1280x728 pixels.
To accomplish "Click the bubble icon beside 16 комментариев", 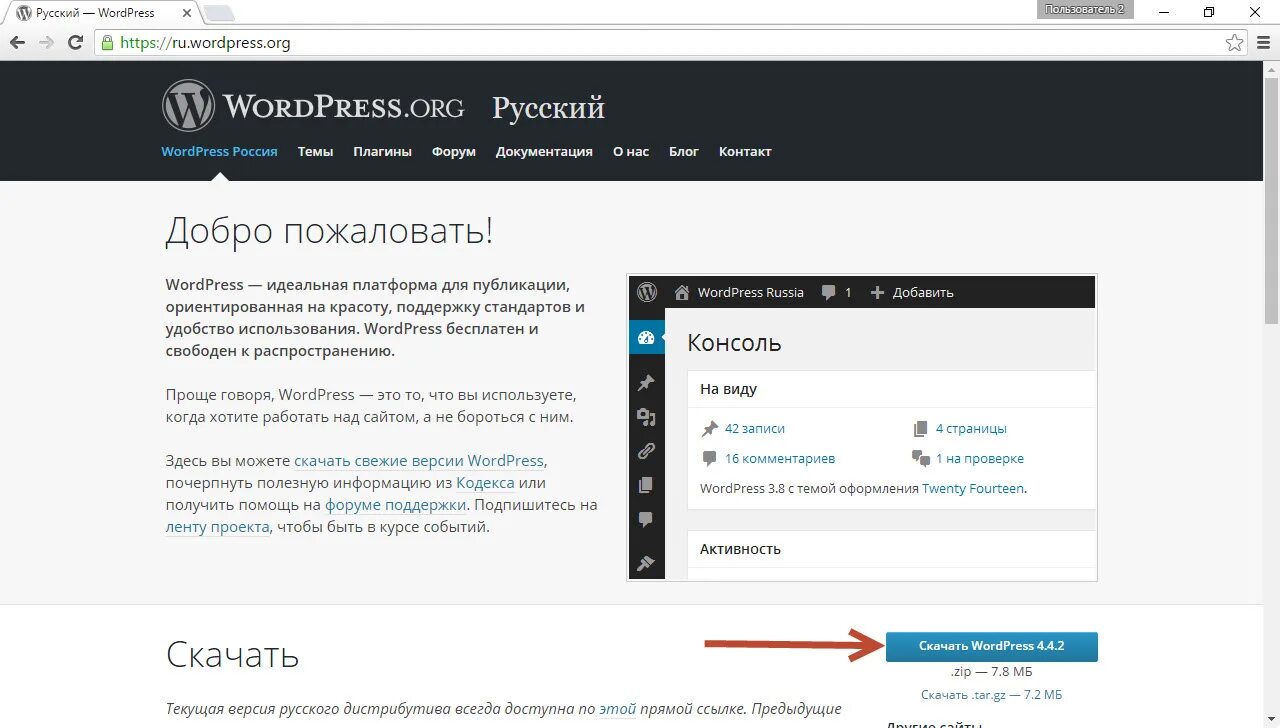I will (x=710, y=458).
